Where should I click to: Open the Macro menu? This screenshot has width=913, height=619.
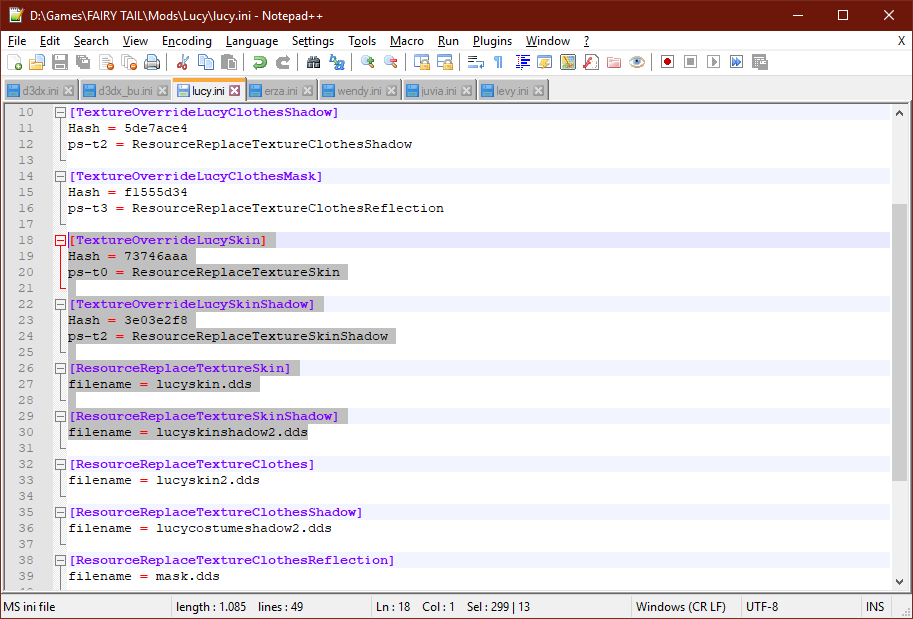(x=406, y=41)
